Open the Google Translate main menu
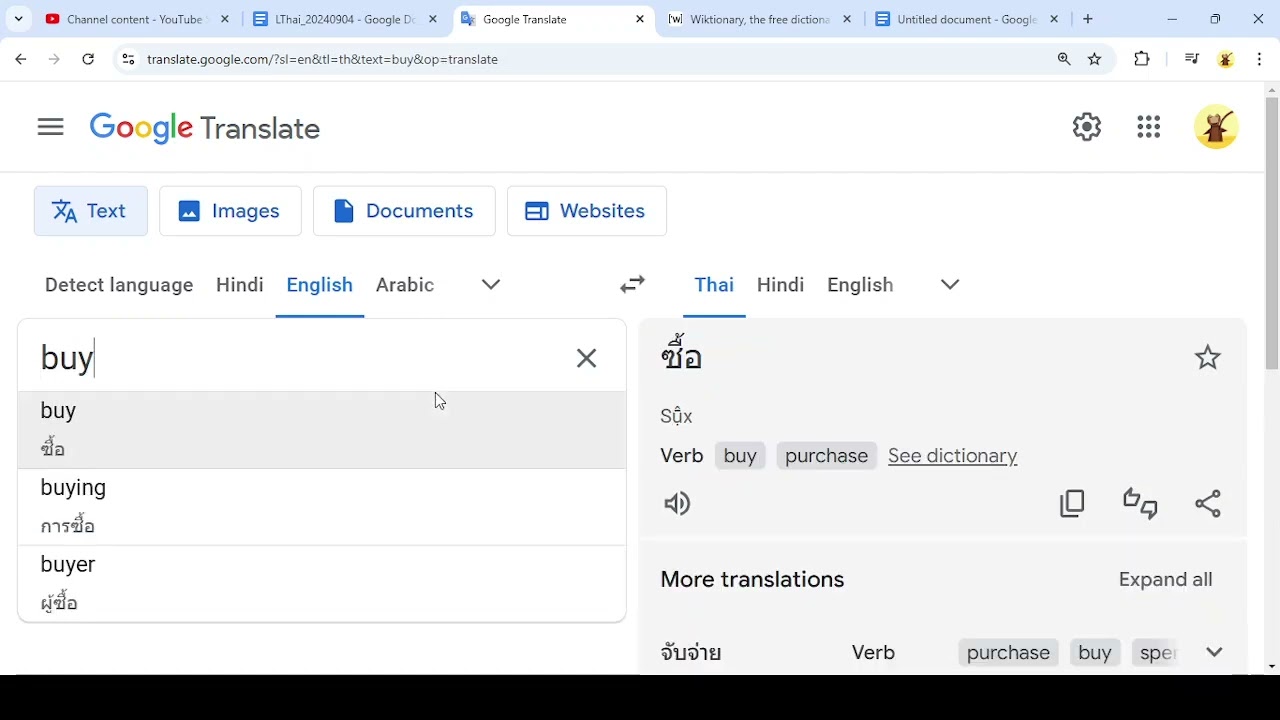This screenshot has height=720, width=1280. tap(50, 127)
